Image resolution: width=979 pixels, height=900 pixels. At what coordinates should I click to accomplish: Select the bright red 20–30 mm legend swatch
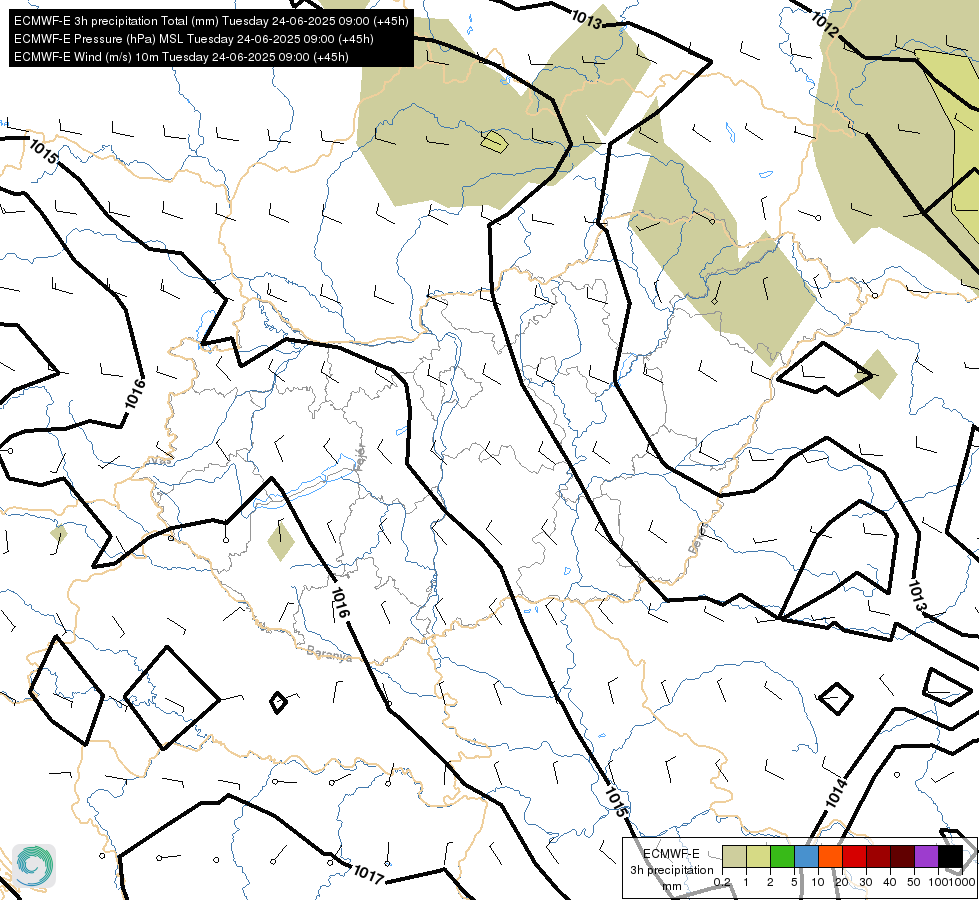tap(854, 857)
